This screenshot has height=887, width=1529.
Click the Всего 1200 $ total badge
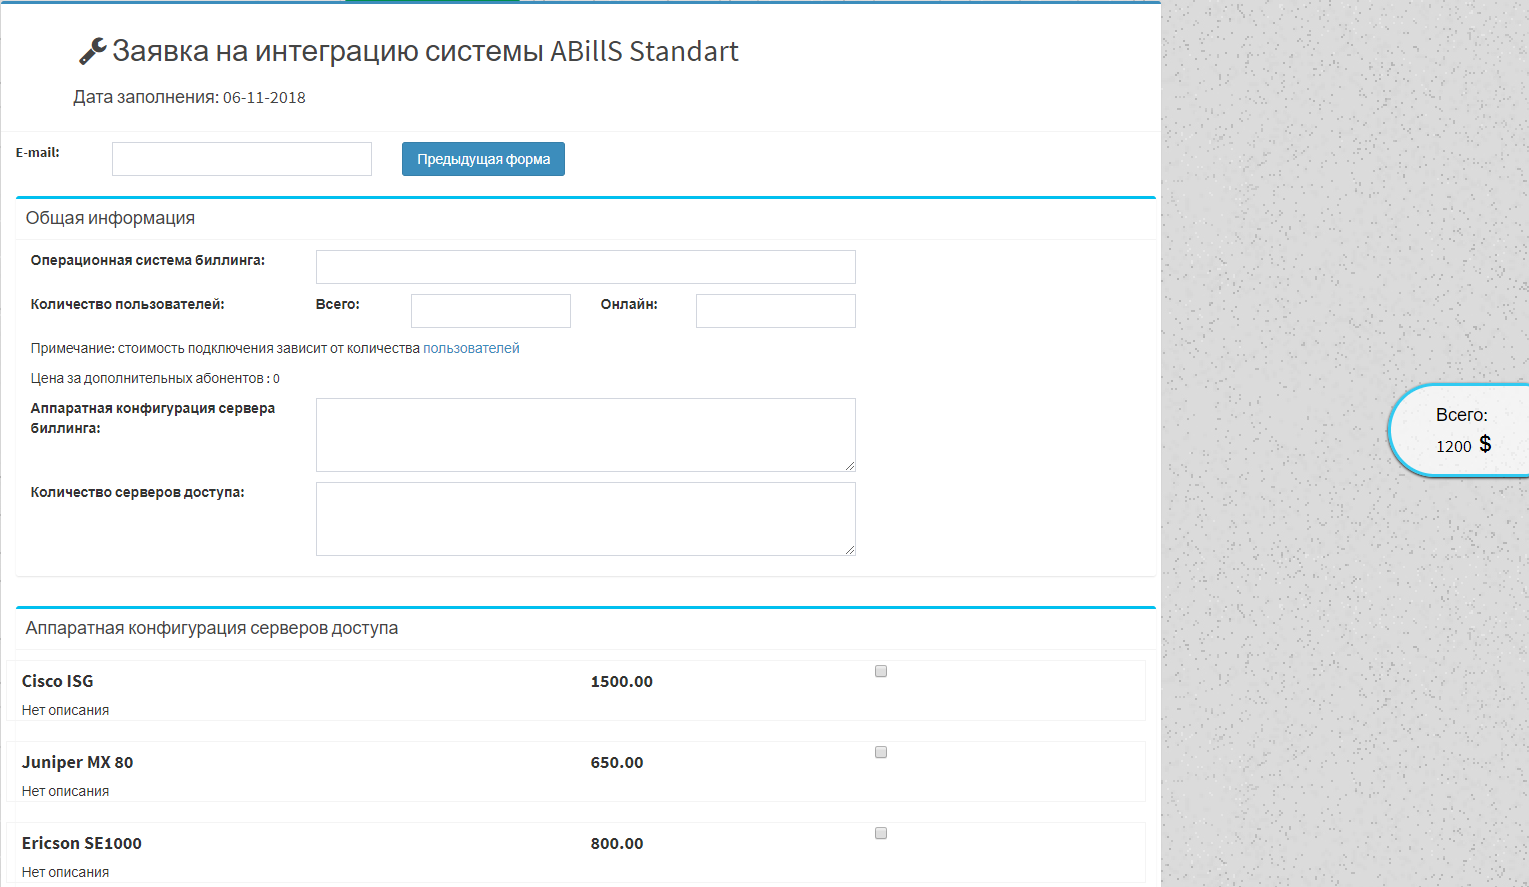[x=1460, y=430]
